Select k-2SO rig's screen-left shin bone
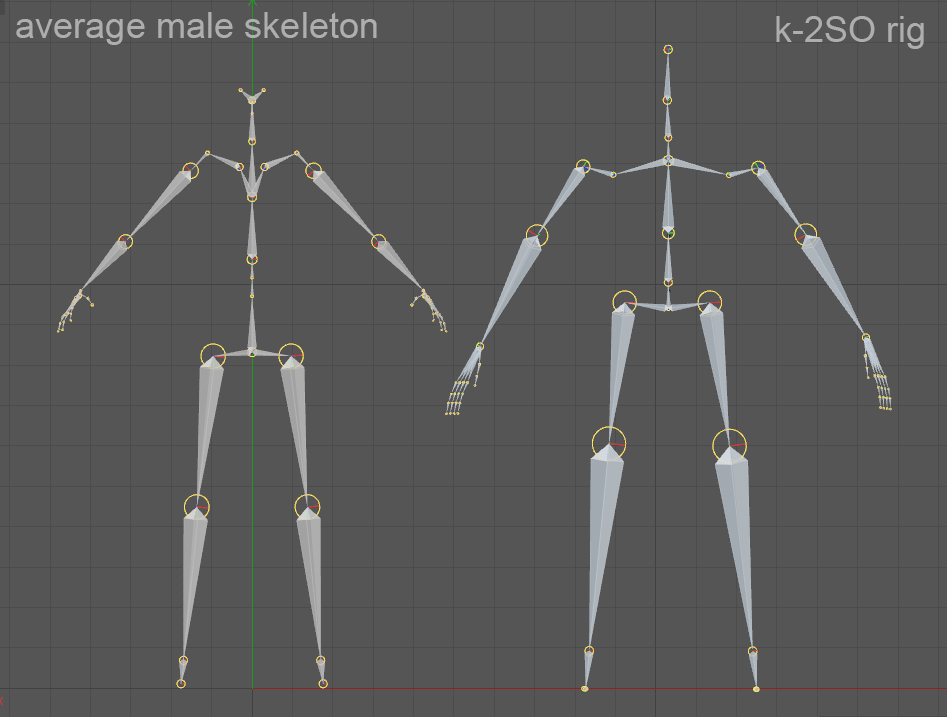The width and height of the screenshot is (947, 717). coord(600,550)
